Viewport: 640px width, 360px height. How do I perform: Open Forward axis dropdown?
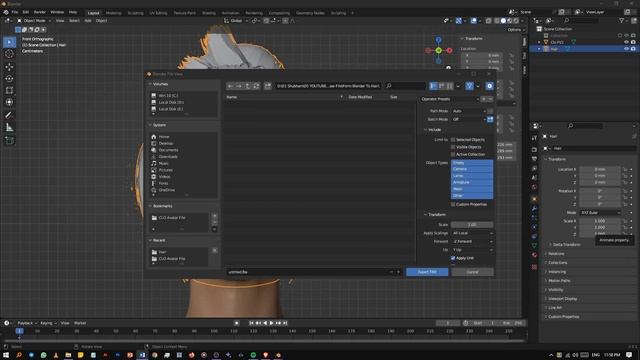(x=472, y=242)
